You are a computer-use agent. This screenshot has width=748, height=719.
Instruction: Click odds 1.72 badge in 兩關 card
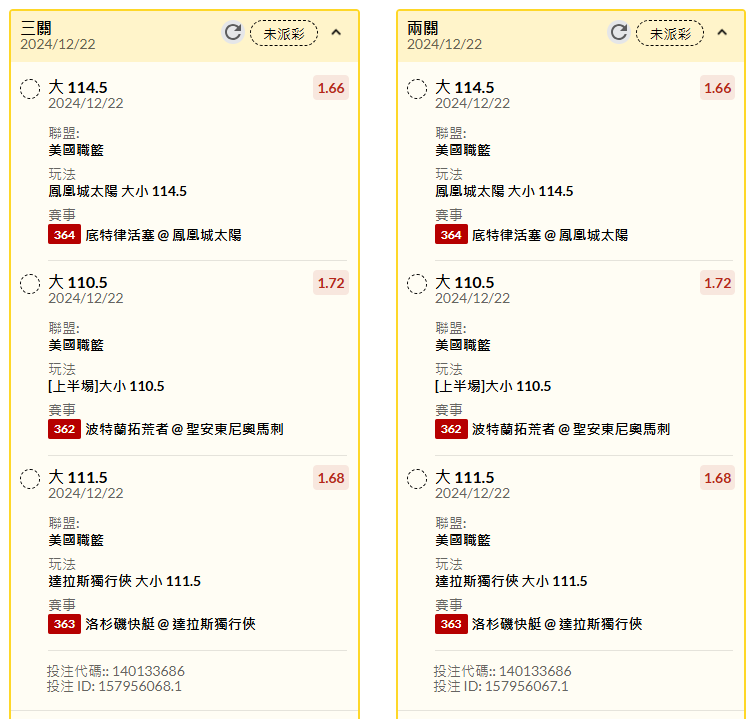717,283
